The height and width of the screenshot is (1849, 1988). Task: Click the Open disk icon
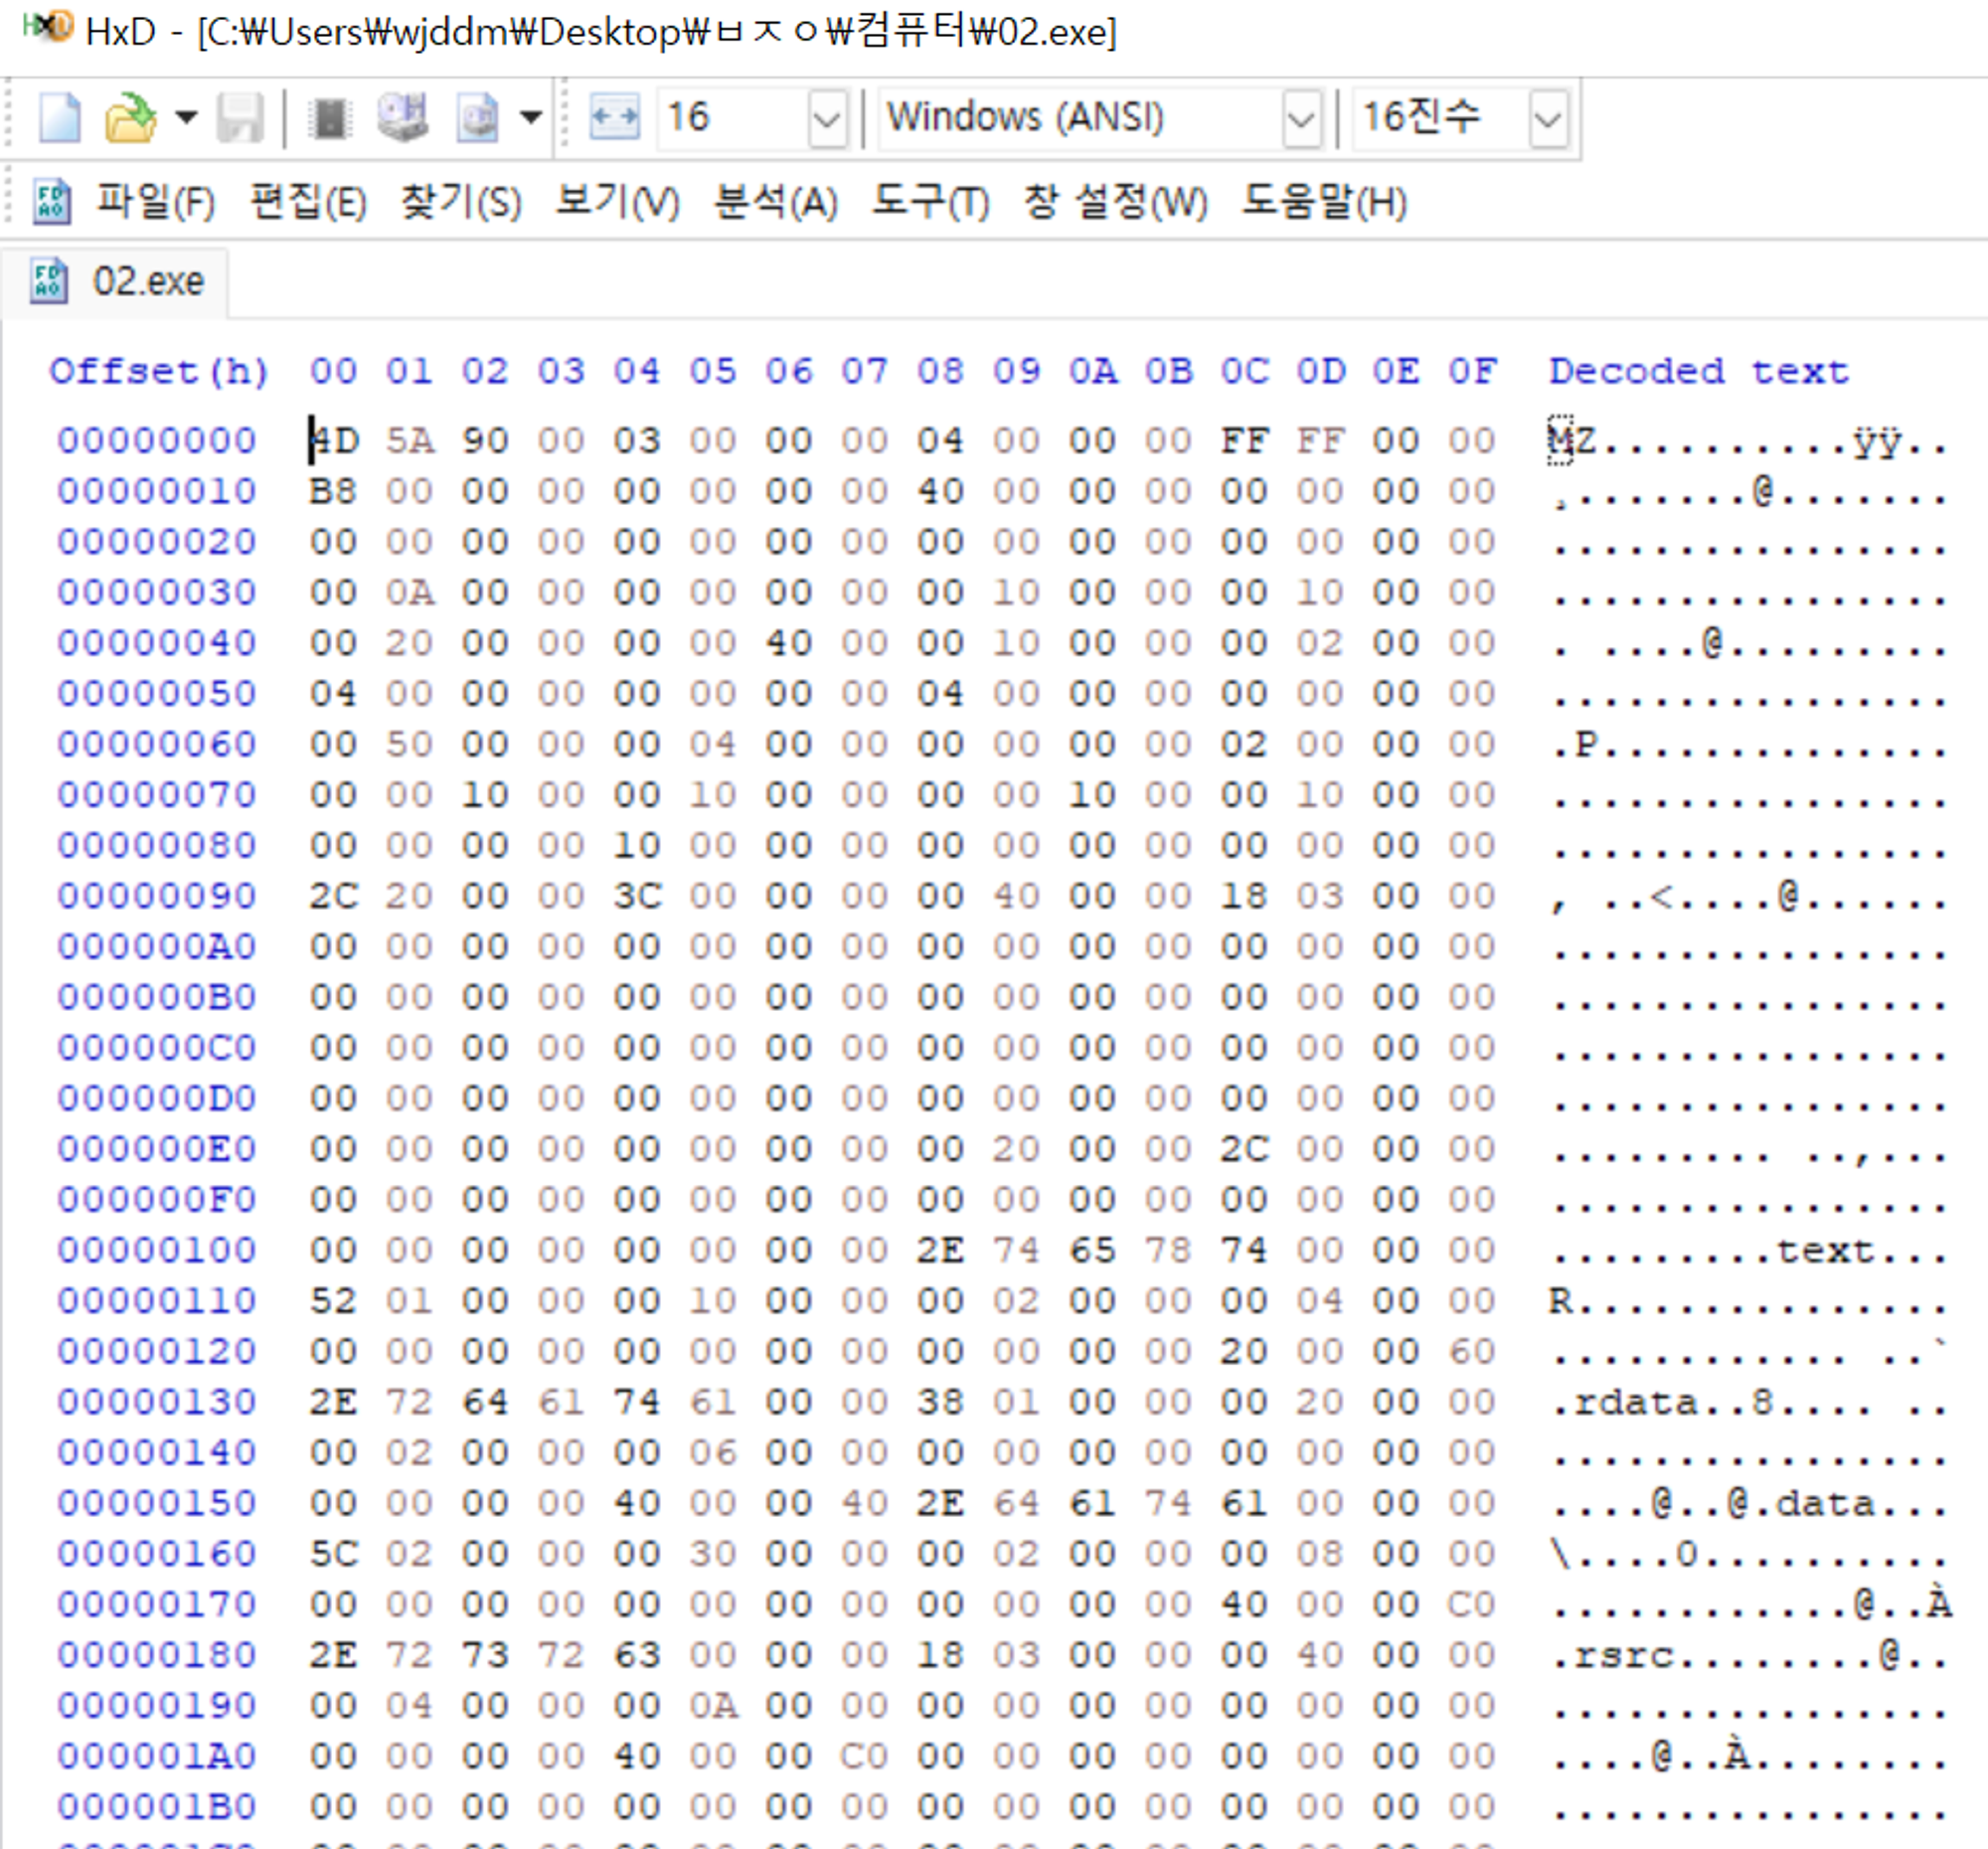point(403,117)
